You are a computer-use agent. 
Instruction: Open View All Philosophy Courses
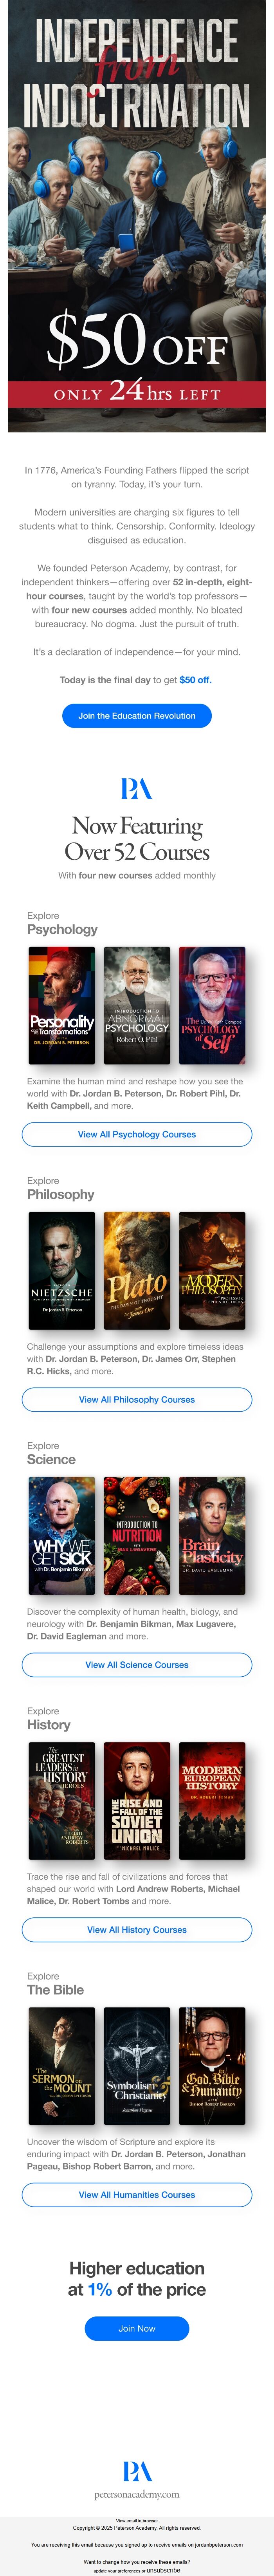pyautogui.click(x=137, y=1399)
